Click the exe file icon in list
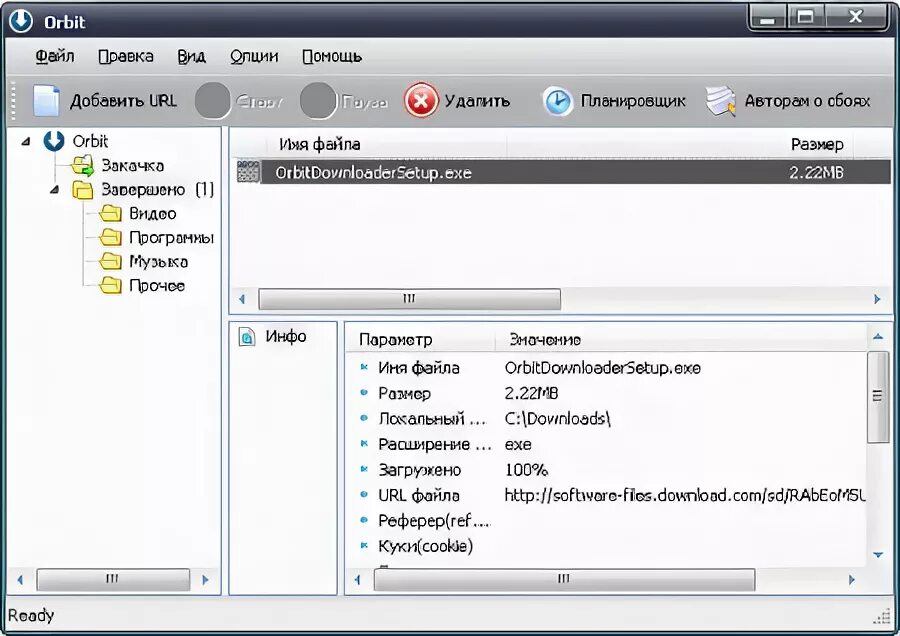The width and height of the screenshot is (900, 636). pos(249,172)
